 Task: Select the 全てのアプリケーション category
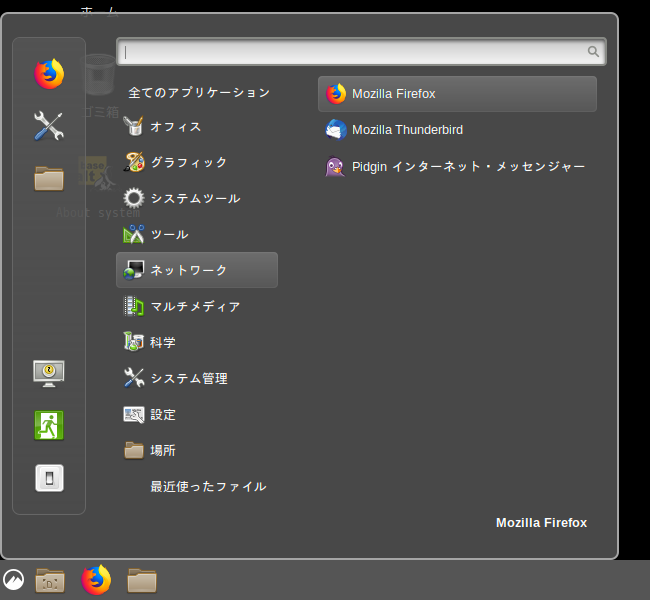pos(199,92)
